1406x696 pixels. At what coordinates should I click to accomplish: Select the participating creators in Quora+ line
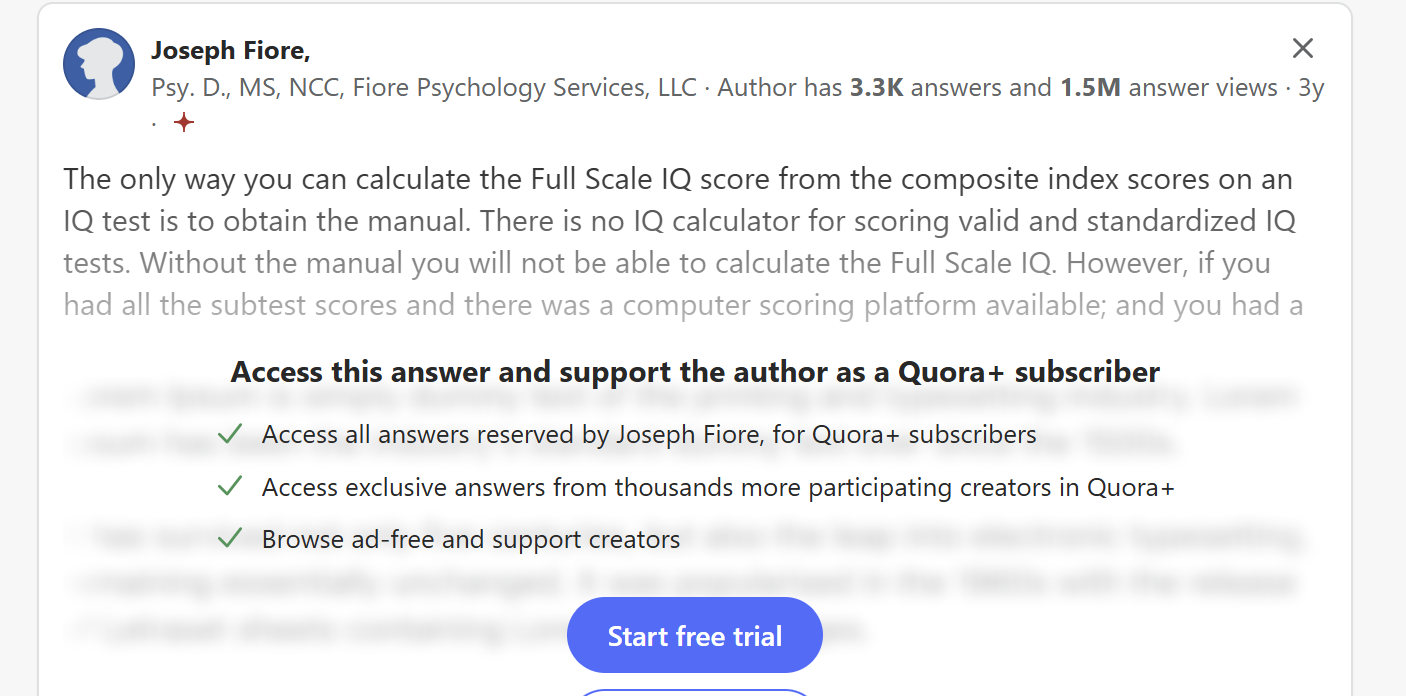[x=718, y=487]
